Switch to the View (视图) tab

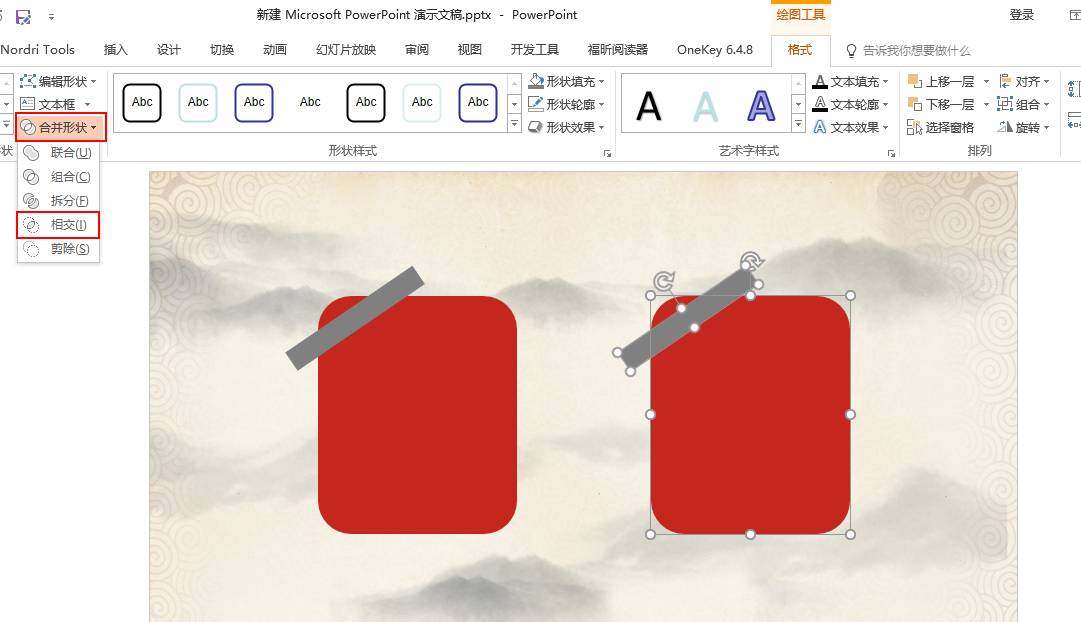pyautogui.click(x=469, y=50)
